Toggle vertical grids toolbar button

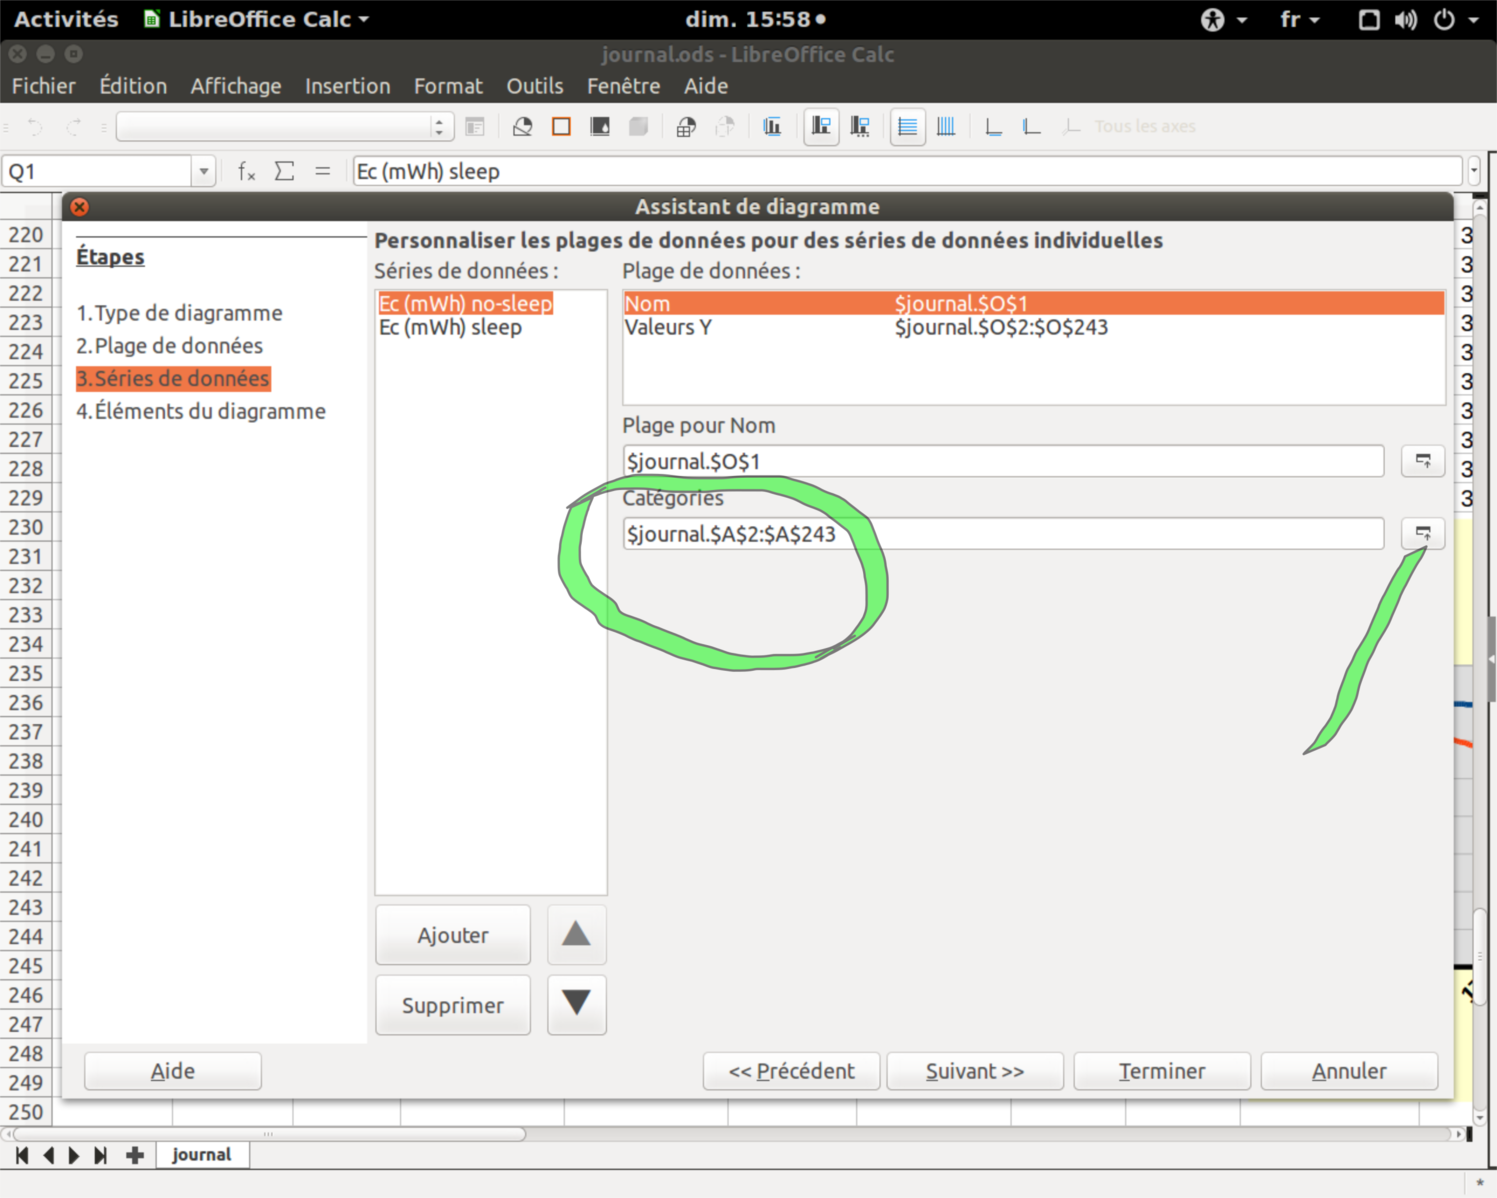(946, 127)
